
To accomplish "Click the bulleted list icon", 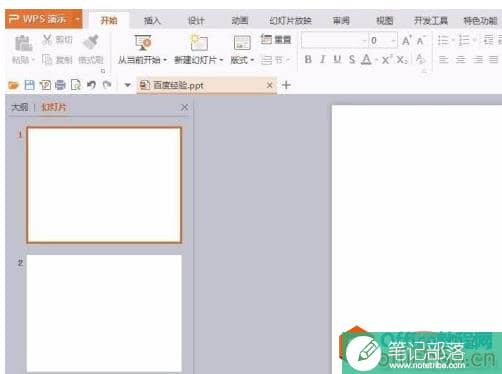I will [443, 41].
